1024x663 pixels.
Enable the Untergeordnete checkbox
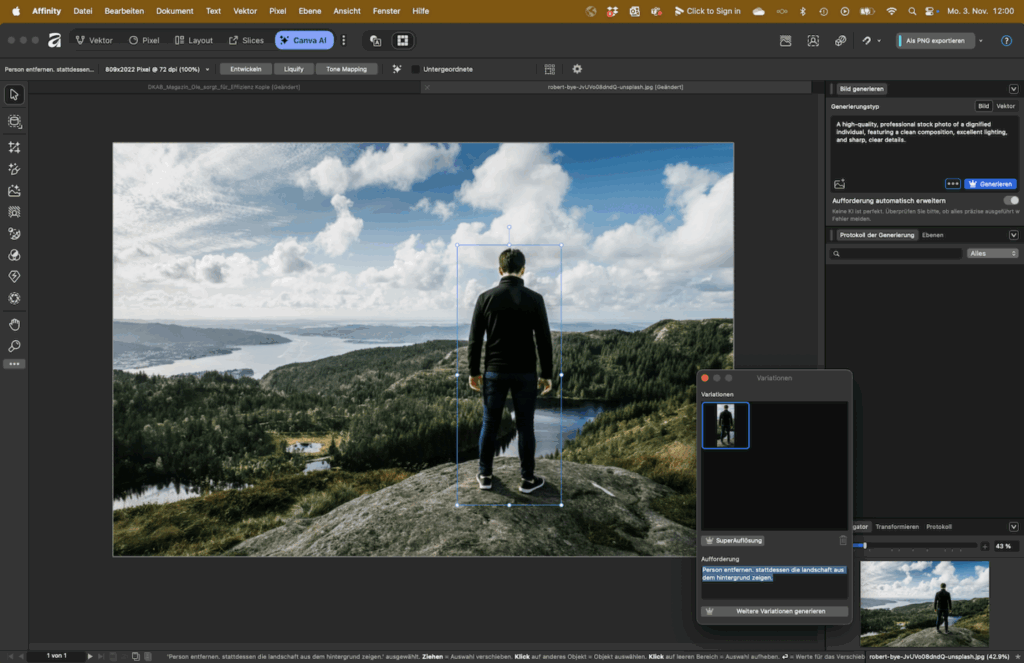click(416, 69)
